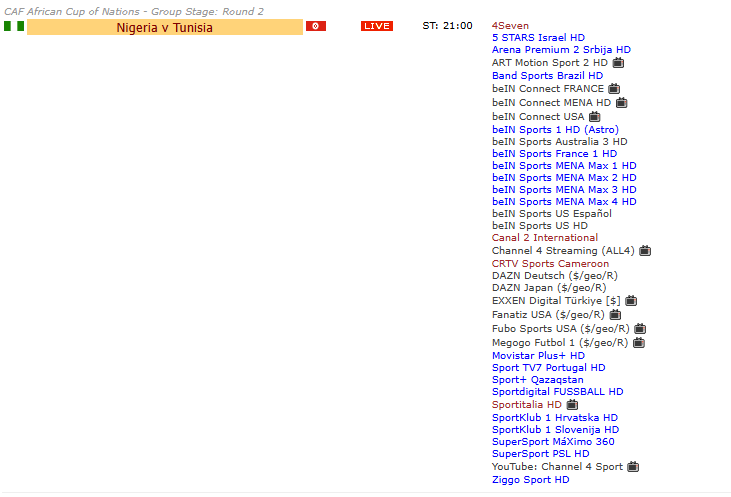Select beIN Sports France 1 HD
Image resolution: width=731 pixels, height=497 pixels.
[x=554, y=154]
